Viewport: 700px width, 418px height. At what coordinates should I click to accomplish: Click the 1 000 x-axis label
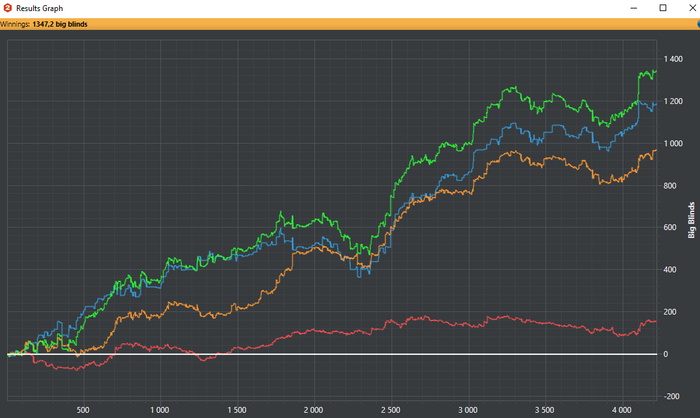(x=159, y=410)
